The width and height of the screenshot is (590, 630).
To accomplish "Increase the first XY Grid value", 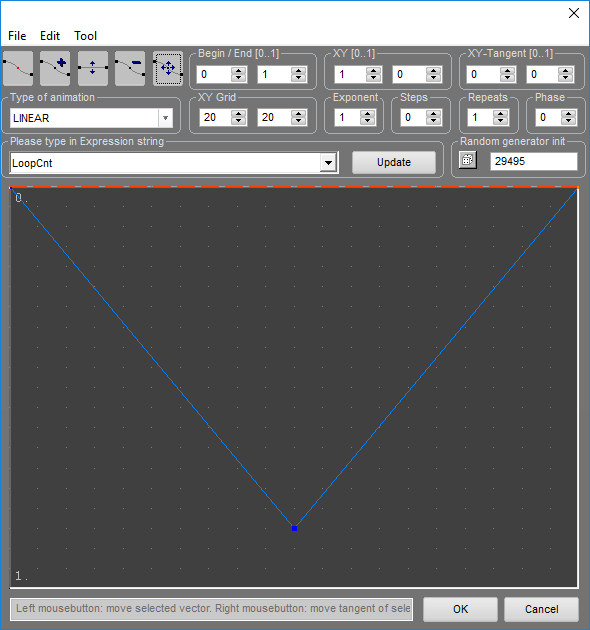I will (239, 113).
